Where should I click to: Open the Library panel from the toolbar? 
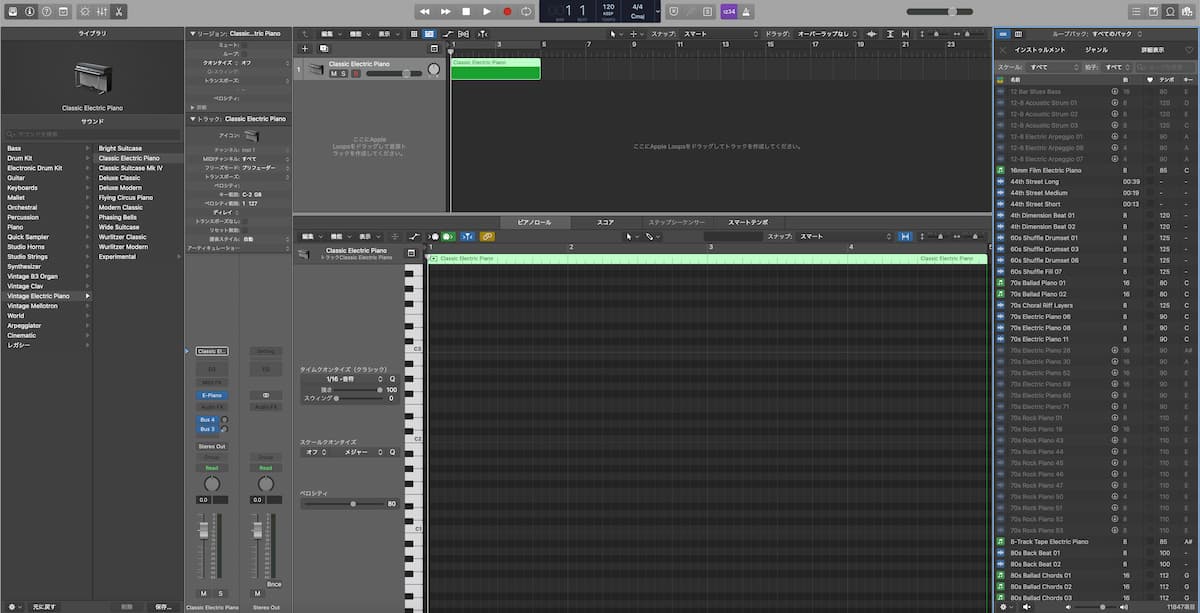click(12, 11)
